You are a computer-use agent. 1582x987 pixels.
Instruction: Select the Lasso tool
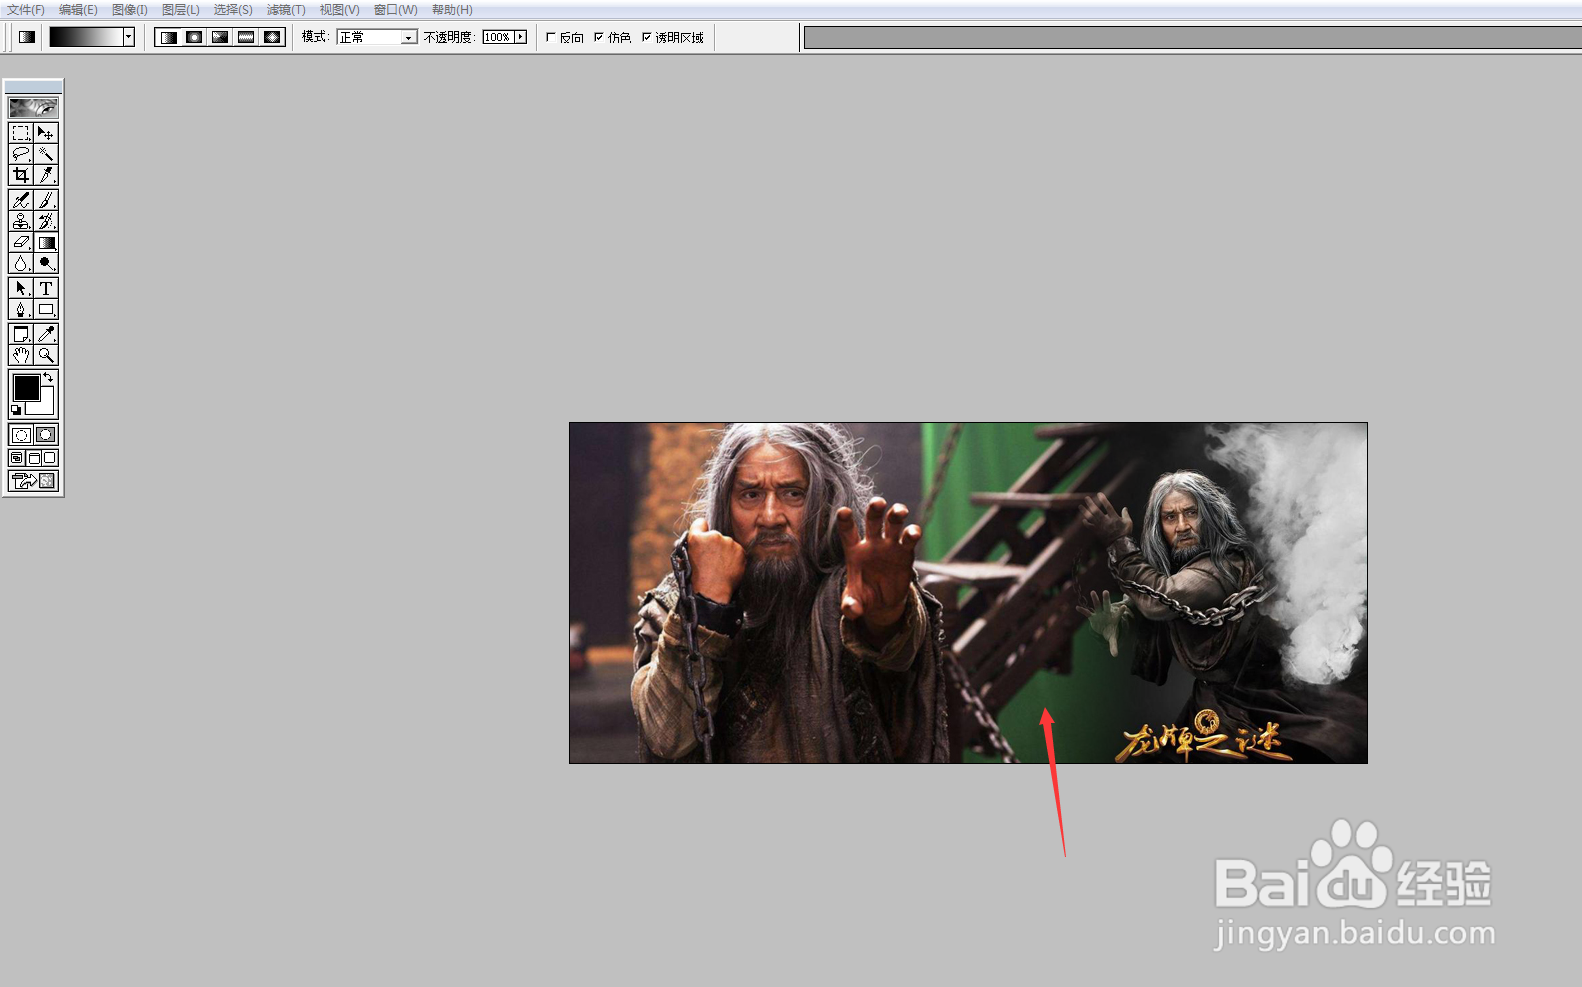[21, 154]
